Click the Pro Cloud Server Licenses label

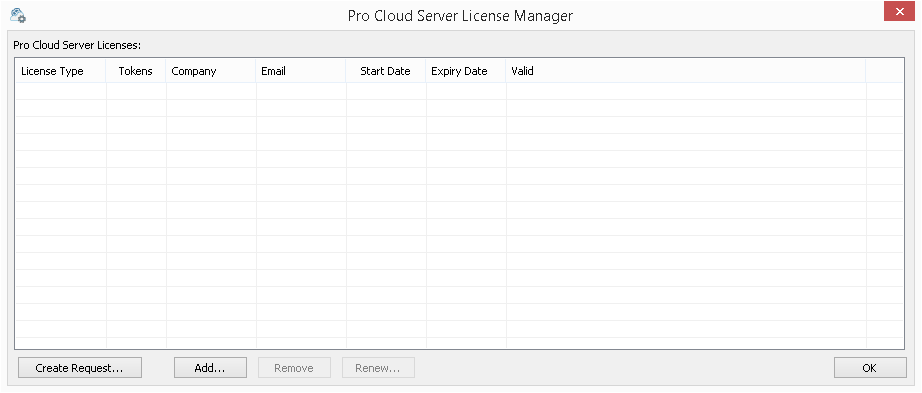click(77, 45)
